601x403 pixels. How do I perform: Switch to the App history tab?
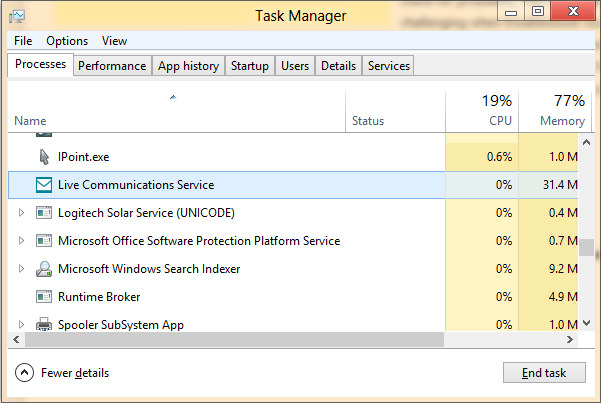coord(188,66)
